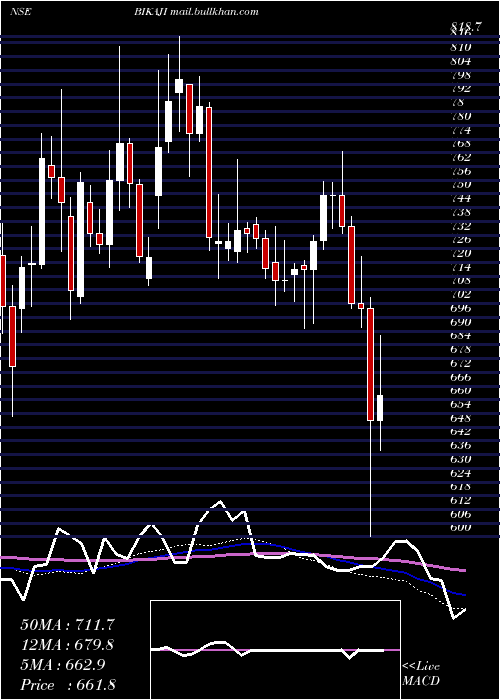
Task: Click the 810 price axis label
Action: [462, 46]
